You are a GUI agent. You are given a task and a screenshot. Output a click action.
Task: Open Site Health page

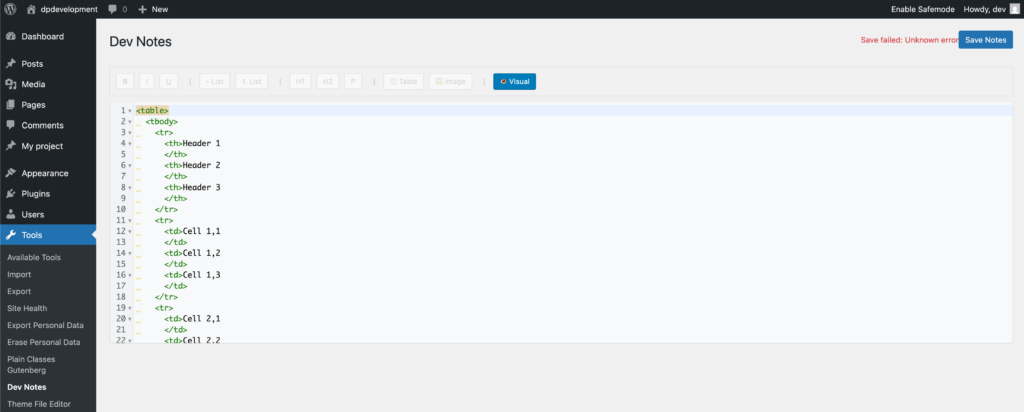coord(27,308)
